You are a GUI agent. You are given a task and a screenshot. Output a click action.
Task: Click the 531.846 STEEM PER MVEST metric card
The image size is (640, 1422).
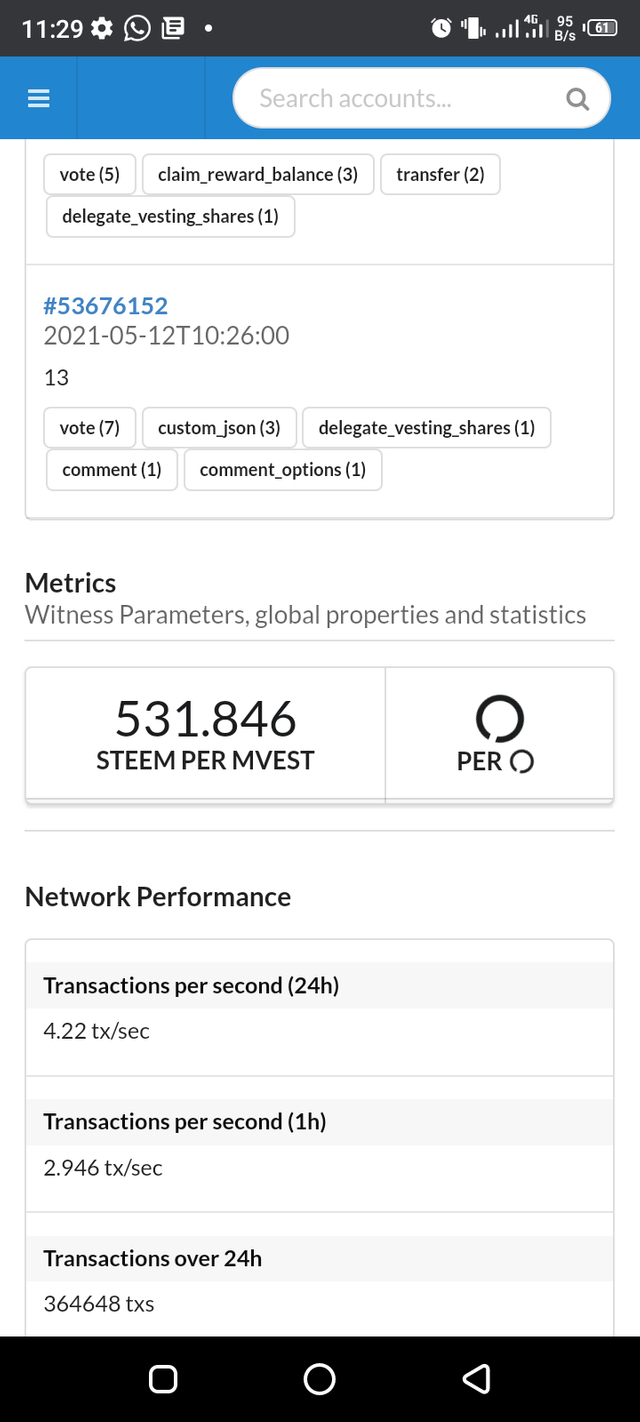click(205, 734)
